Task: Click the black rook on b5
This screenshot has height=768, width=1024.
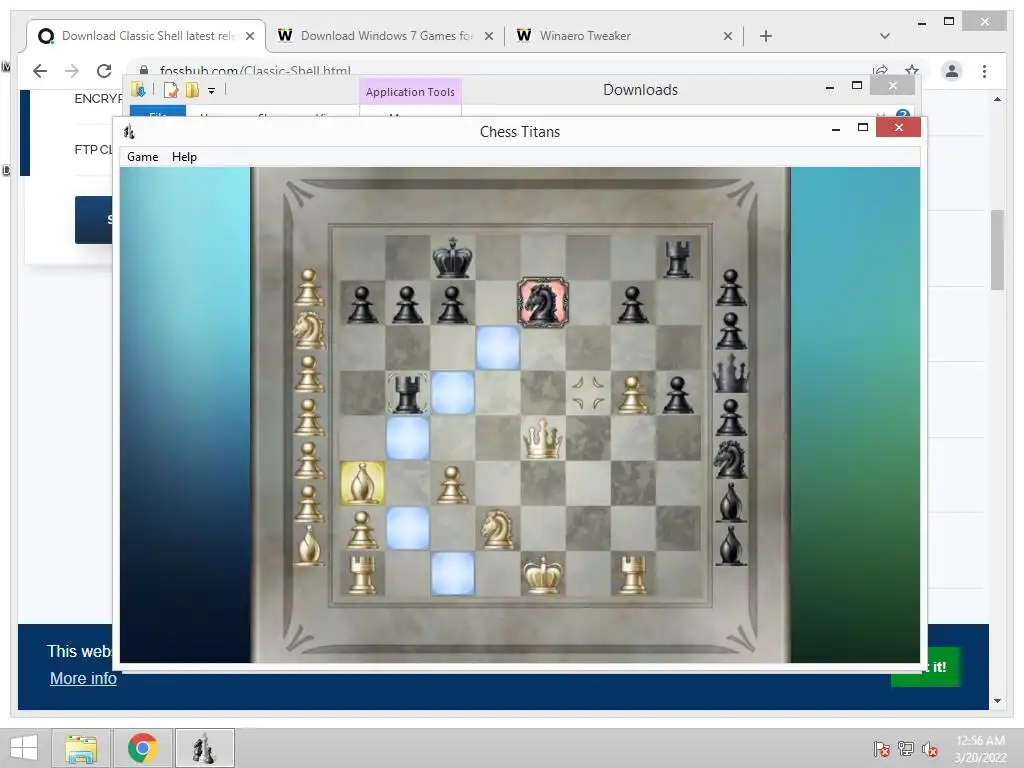Action: [x=408, y=393]
